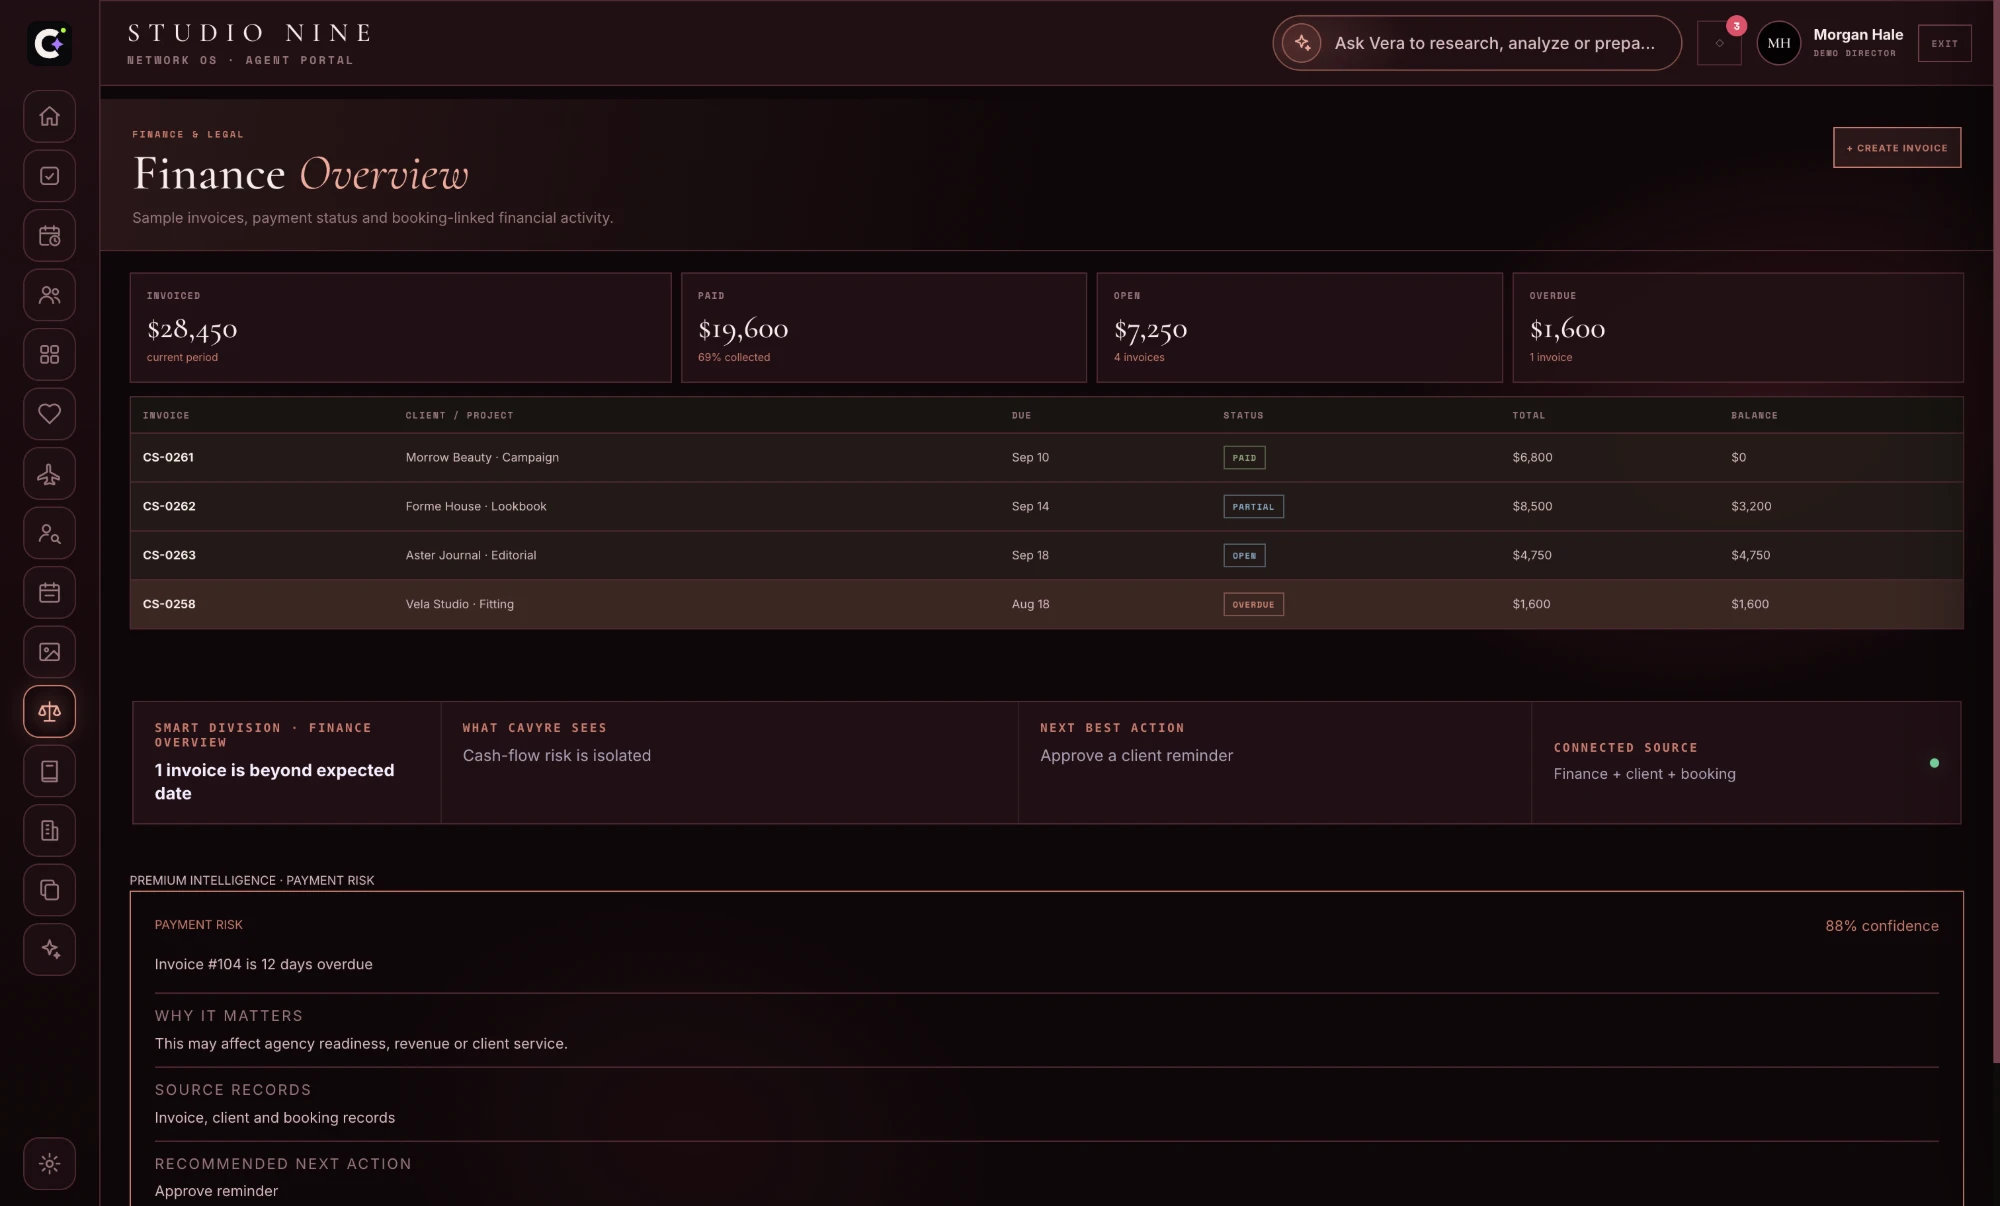
Task: Open the tasks checkbox sidebar icon
Action: coord(49,176)
